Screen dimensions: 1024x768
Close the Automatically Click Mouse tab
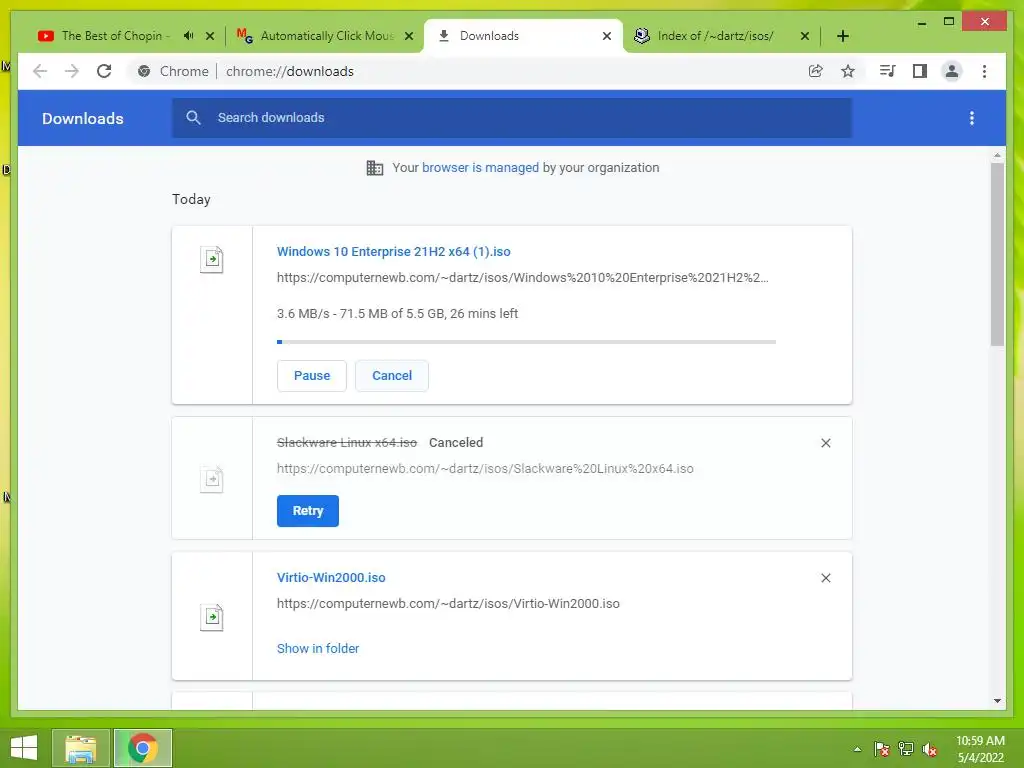409,36
